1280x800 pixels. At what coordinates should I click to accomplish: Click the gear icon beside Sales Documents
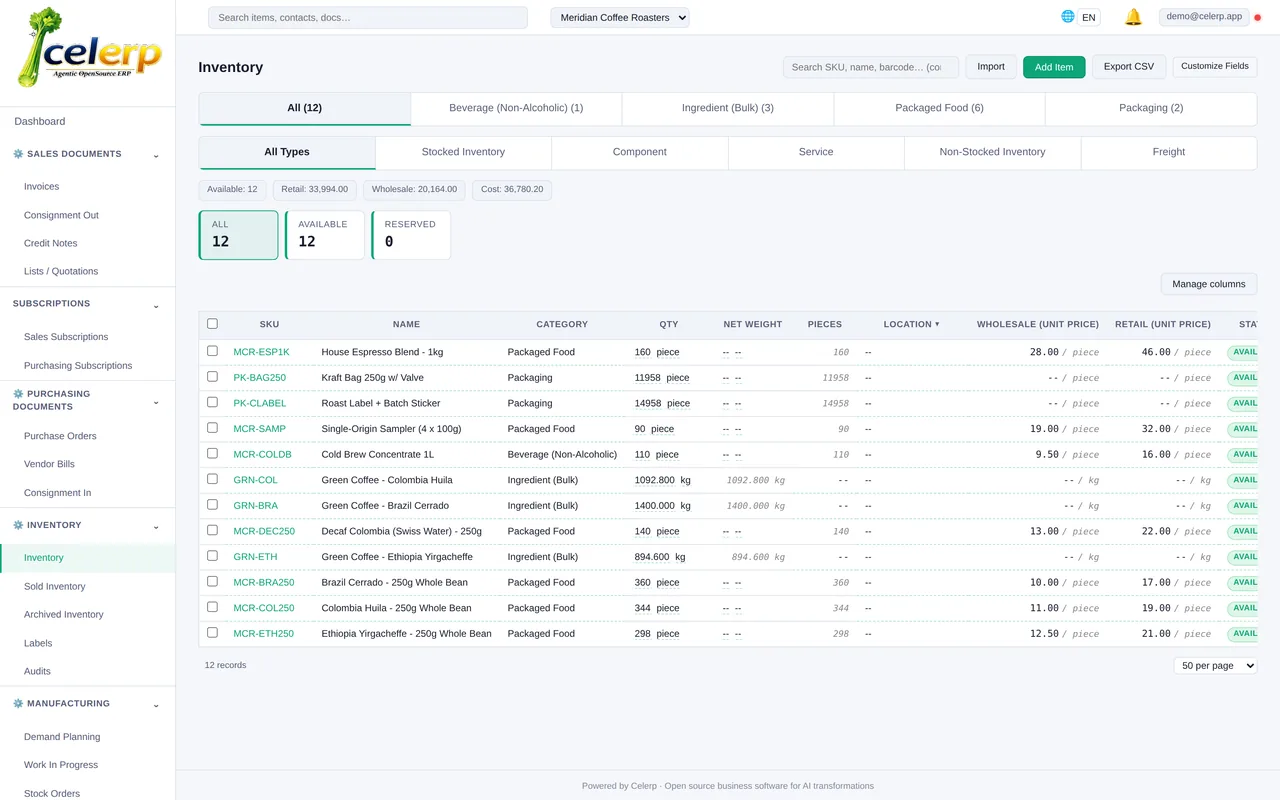(x=18, y=154)
